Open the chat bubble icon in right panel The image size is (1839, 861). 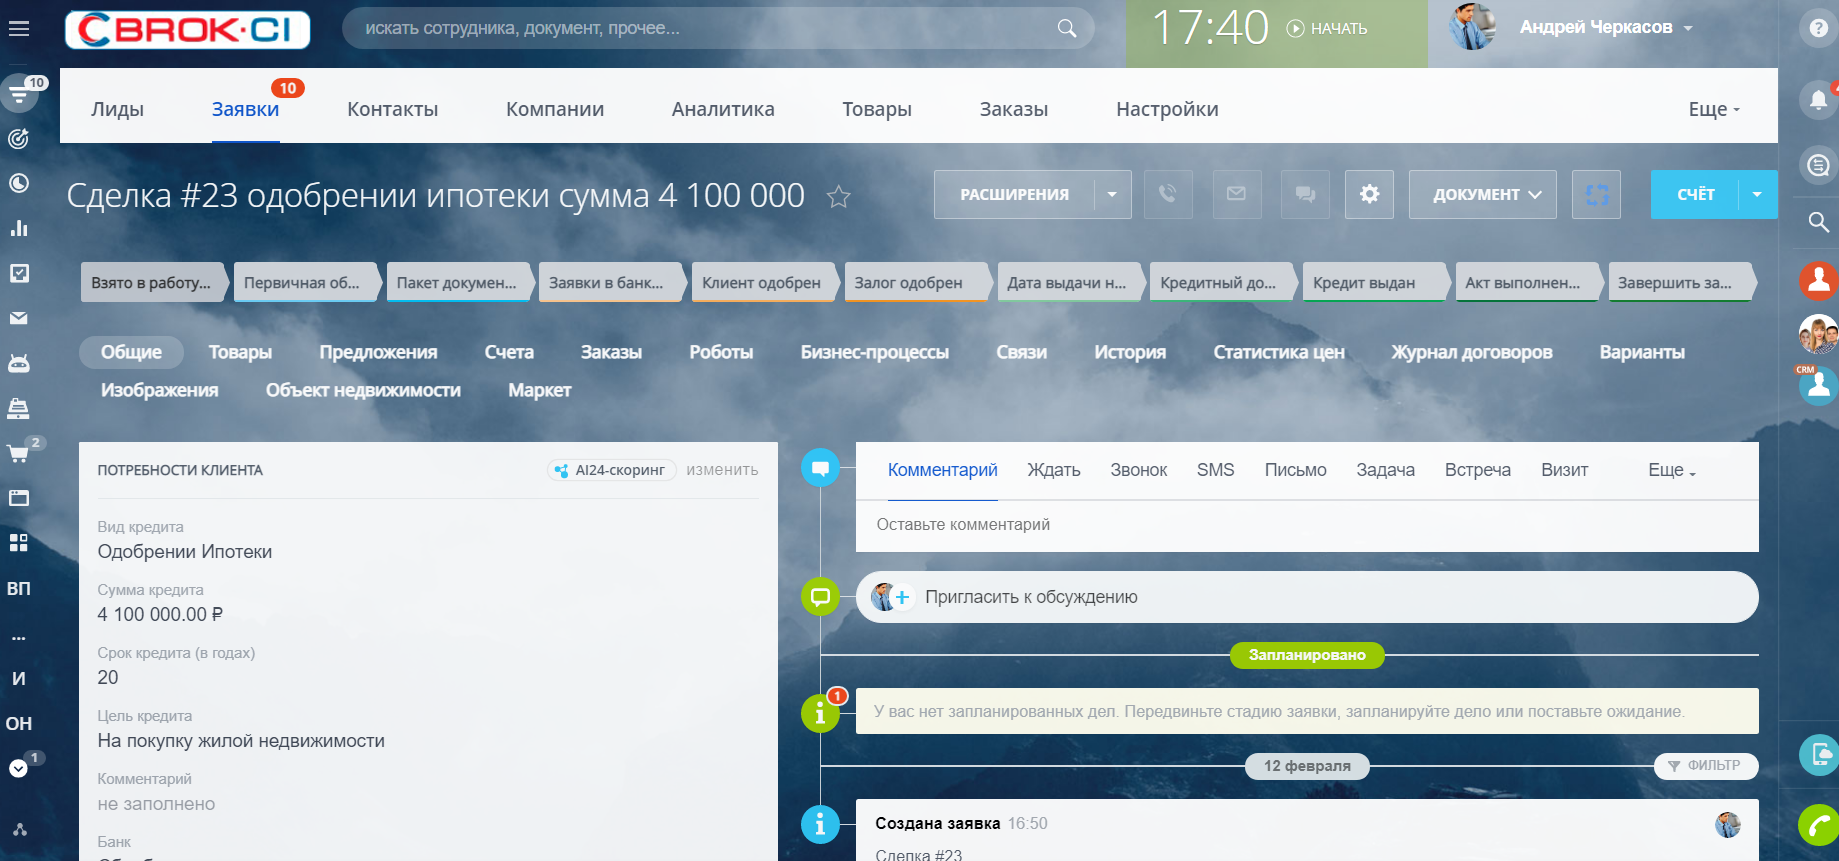(1818, 165)
